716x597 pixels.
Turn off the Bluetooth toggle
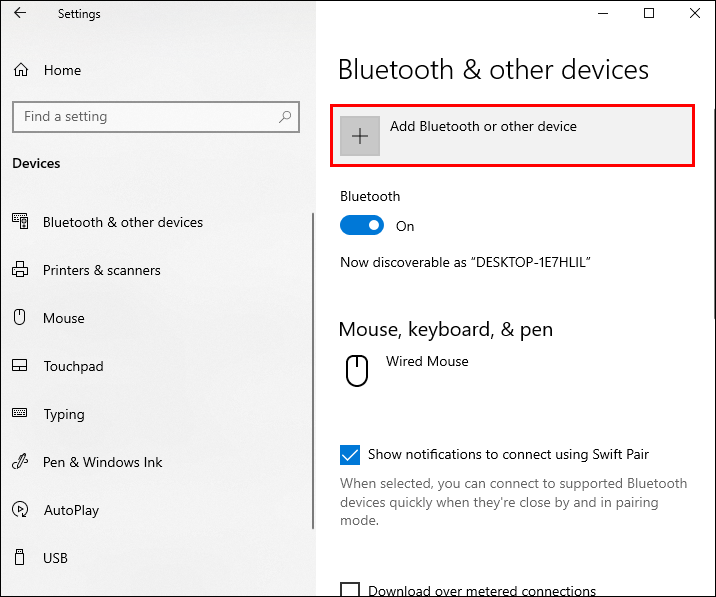[x=361, y=226]
